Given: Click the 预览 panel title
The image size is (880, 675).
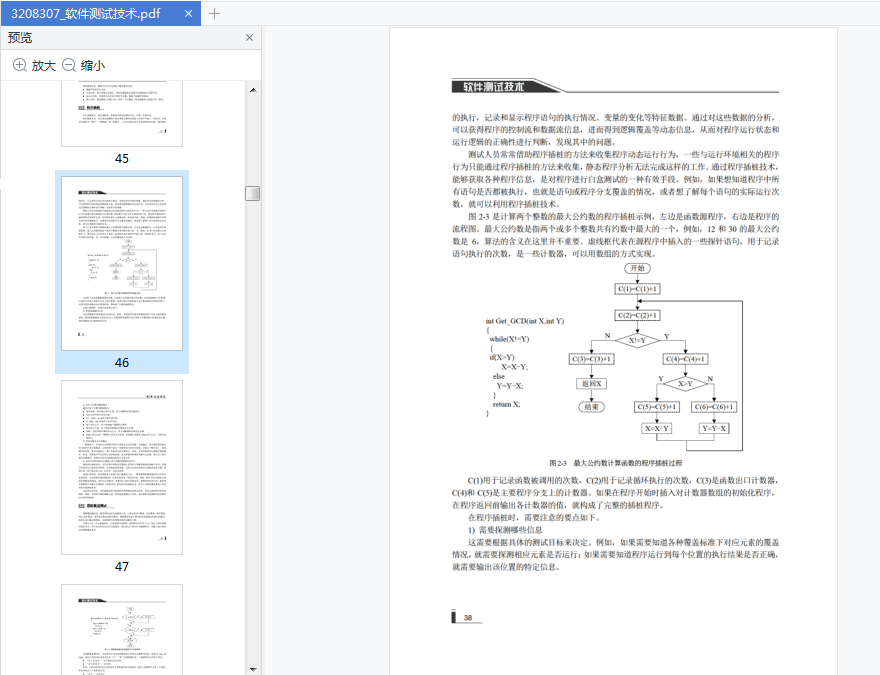Looking at the screenshot, I should 20,38.
